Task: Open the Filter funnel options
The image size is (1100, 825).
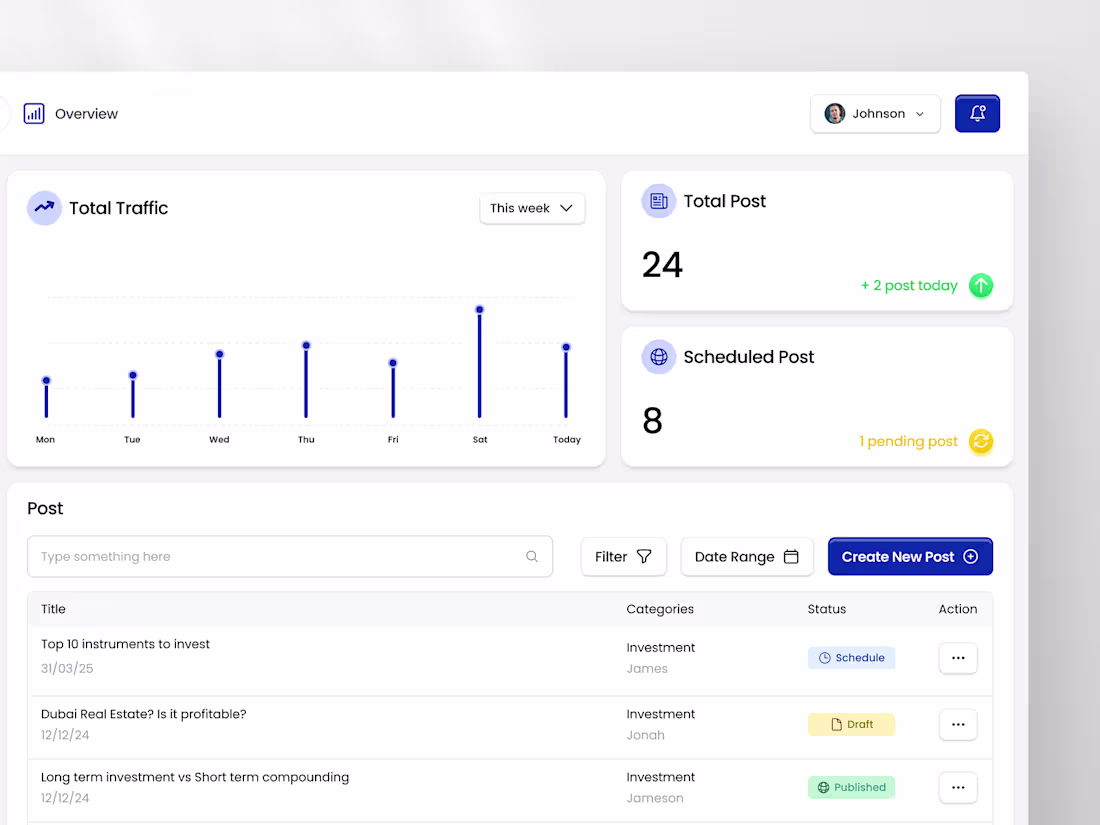Action: click(x=645, y=556)
